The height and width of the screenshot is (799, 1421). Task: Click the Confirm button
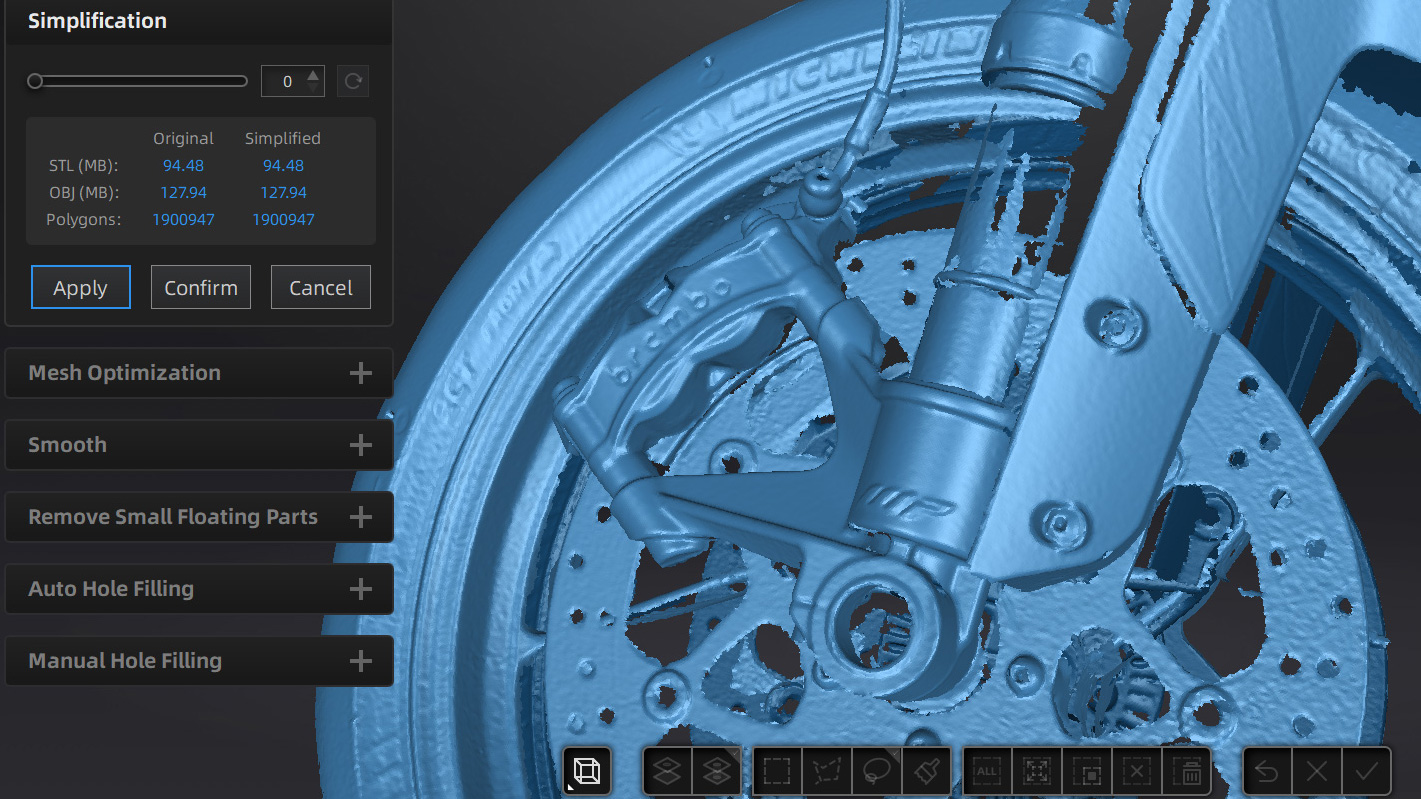(x=201, y=287)
